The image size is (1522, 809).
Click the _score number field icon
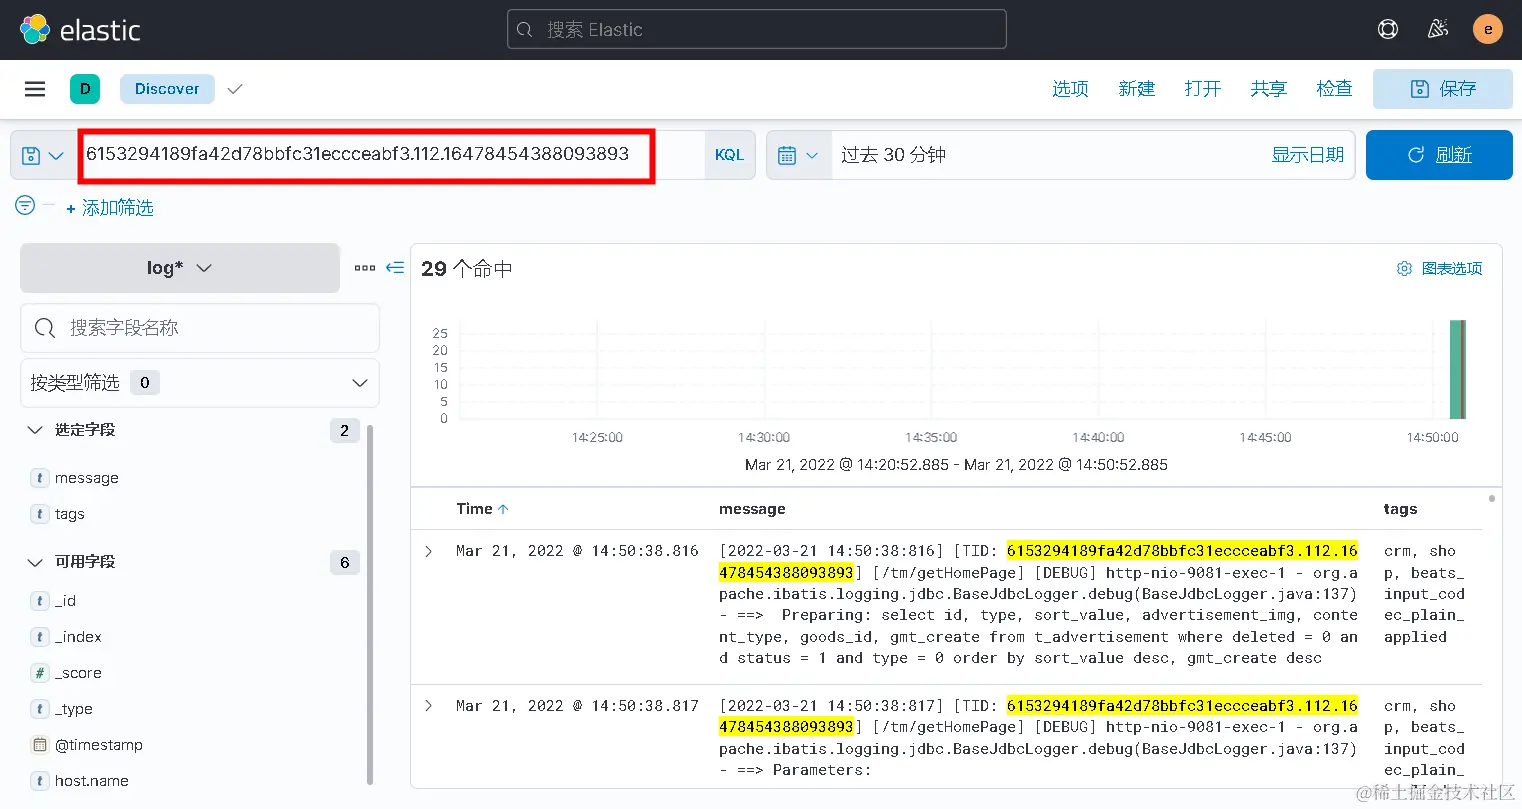(x=40, y=673)
